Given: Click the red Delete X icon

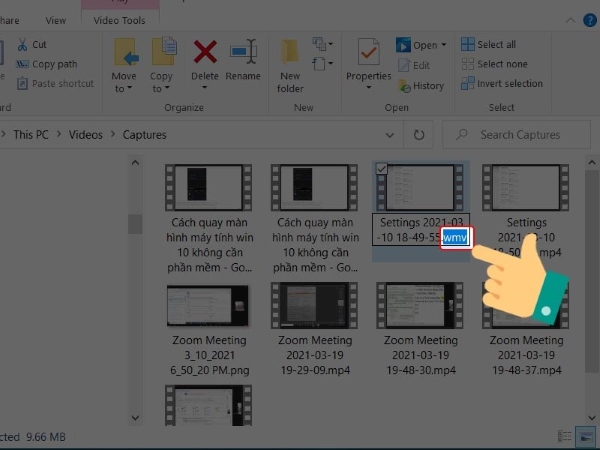Looking at the screenshot, I should [205, 52].
